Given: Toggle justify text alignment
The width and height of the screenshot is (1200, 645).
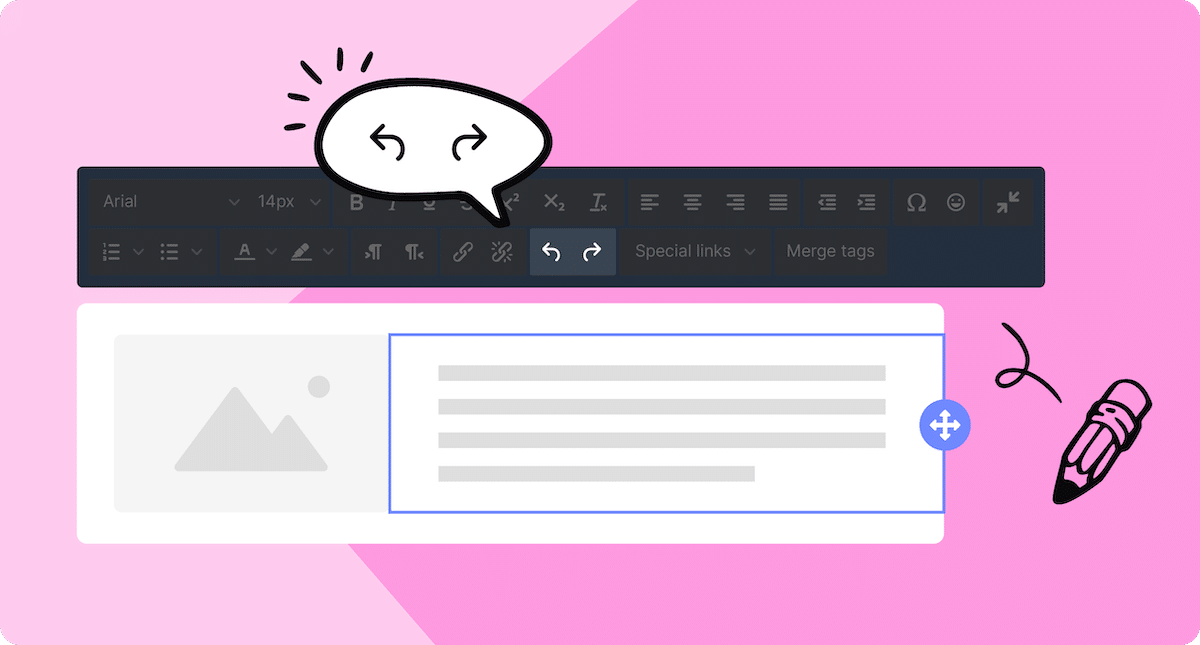Looking at the screenshot, I should point(778,202).
